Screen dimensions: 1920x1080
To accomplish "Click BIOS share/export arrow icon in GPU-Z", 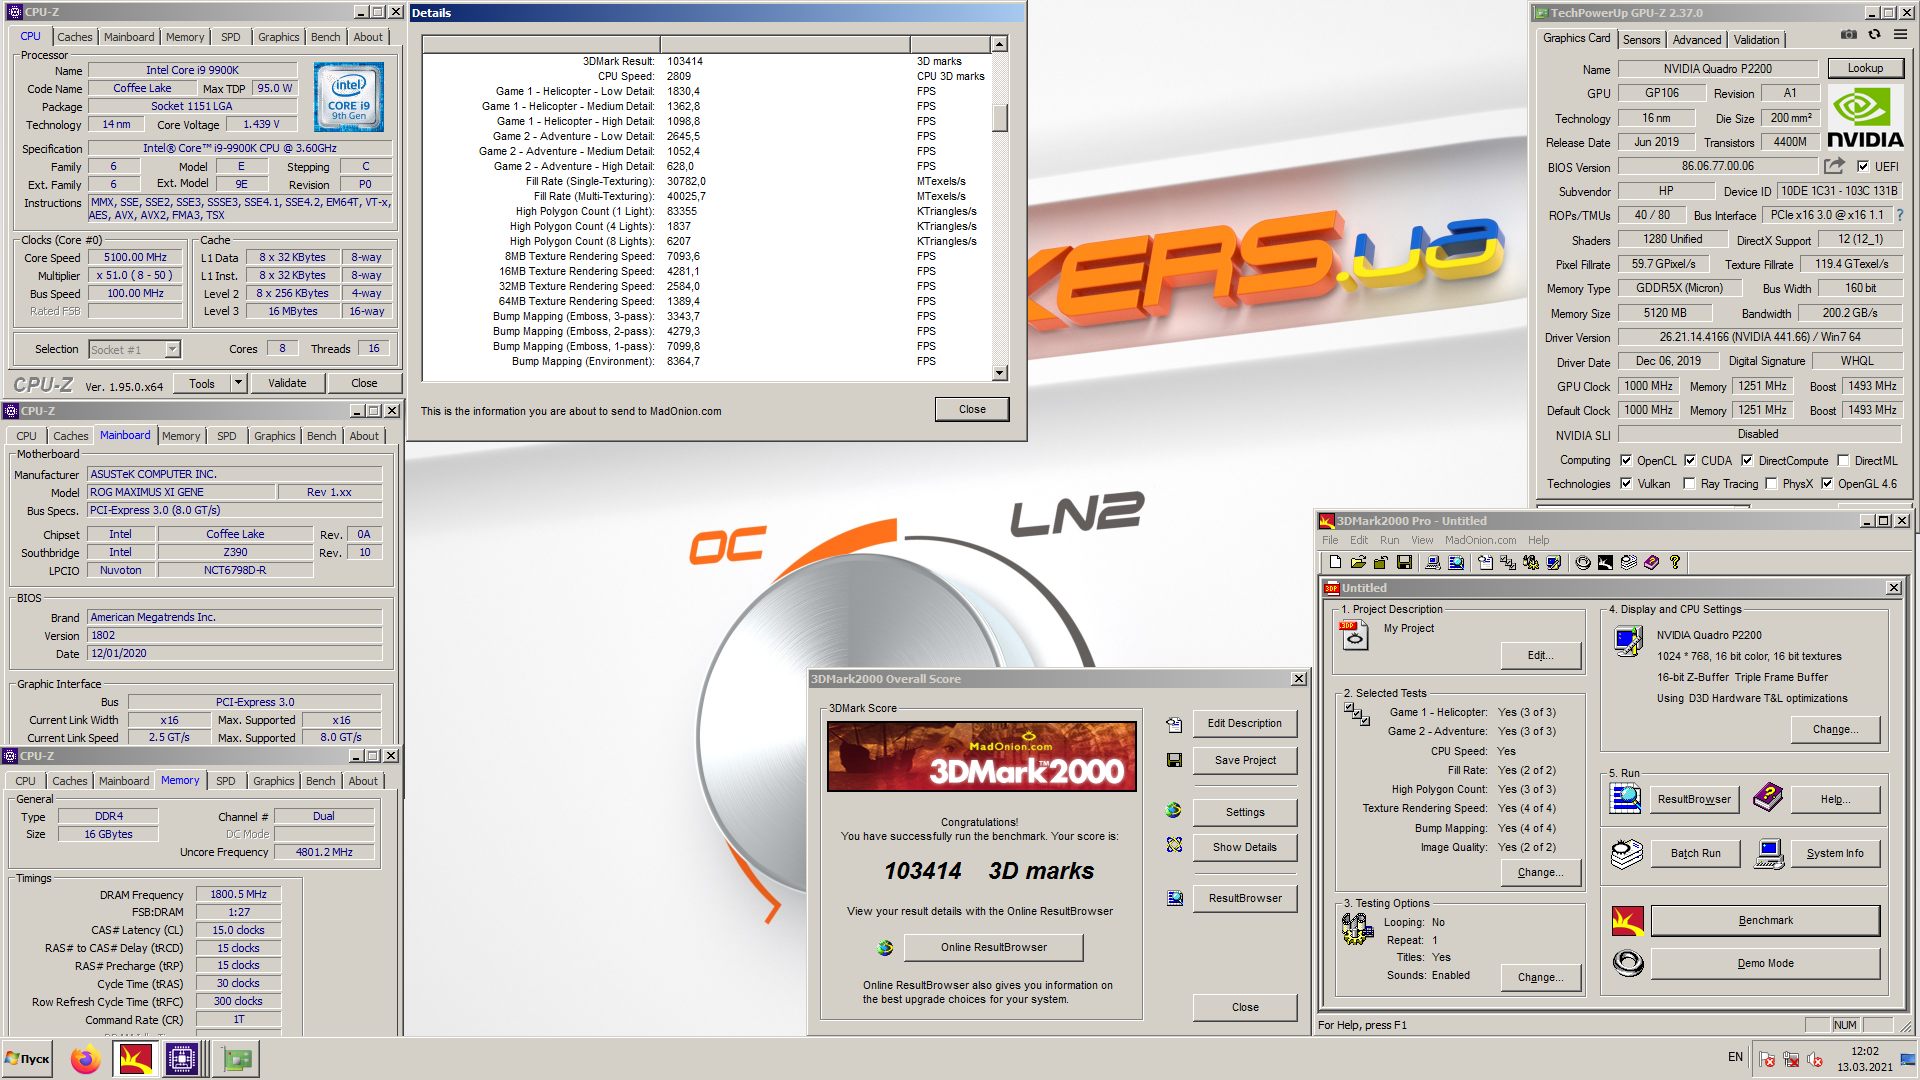I will pyautogui.click(x=1834, y=166).
